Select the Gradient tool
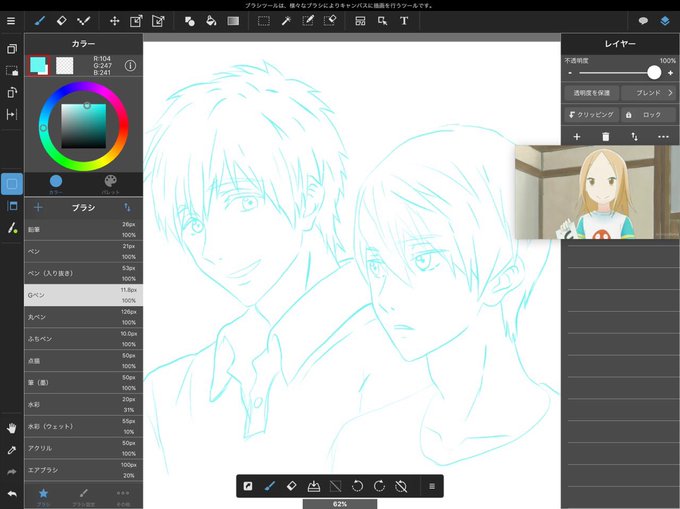 [x=233, y=21]
